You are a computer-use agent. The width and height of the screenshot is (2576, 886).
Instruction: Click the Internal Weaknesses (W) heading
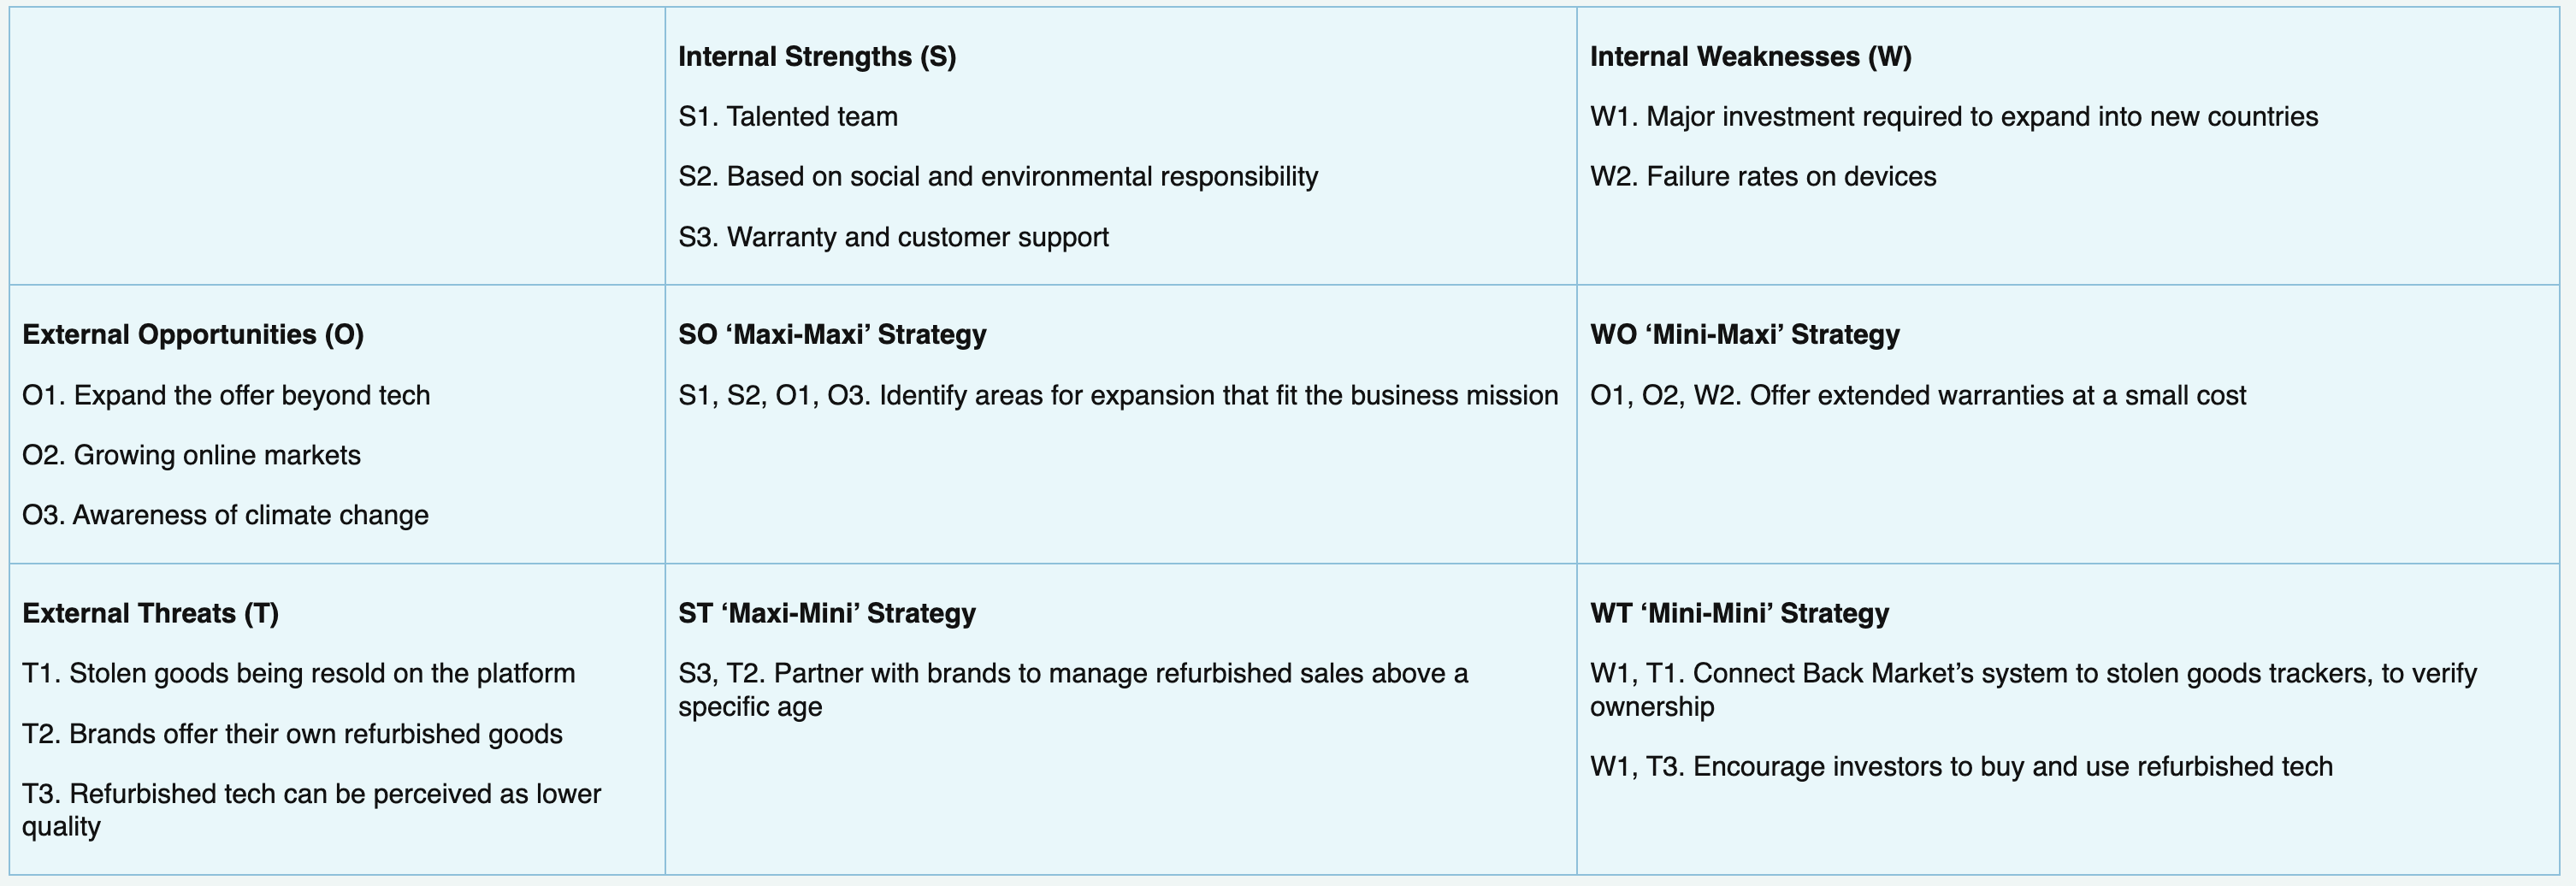pos(1750,57)
